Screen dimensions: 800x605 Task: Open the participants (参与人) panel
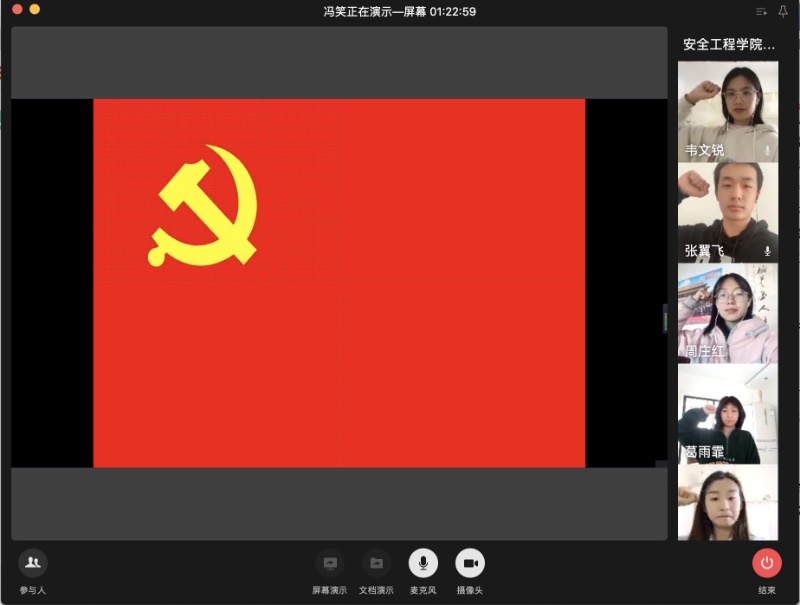pos(33,563)
